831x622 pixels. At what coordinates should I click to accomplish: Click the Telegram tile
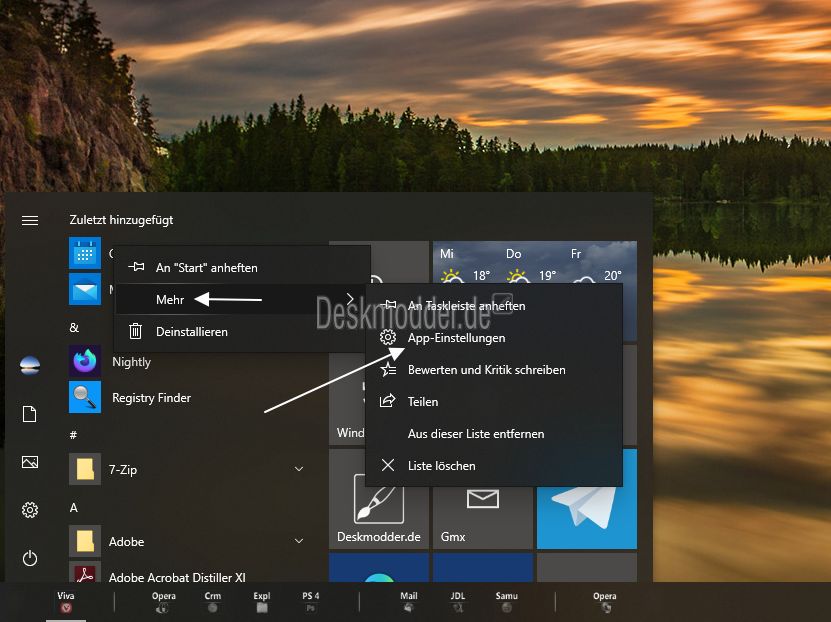(586, 499)
